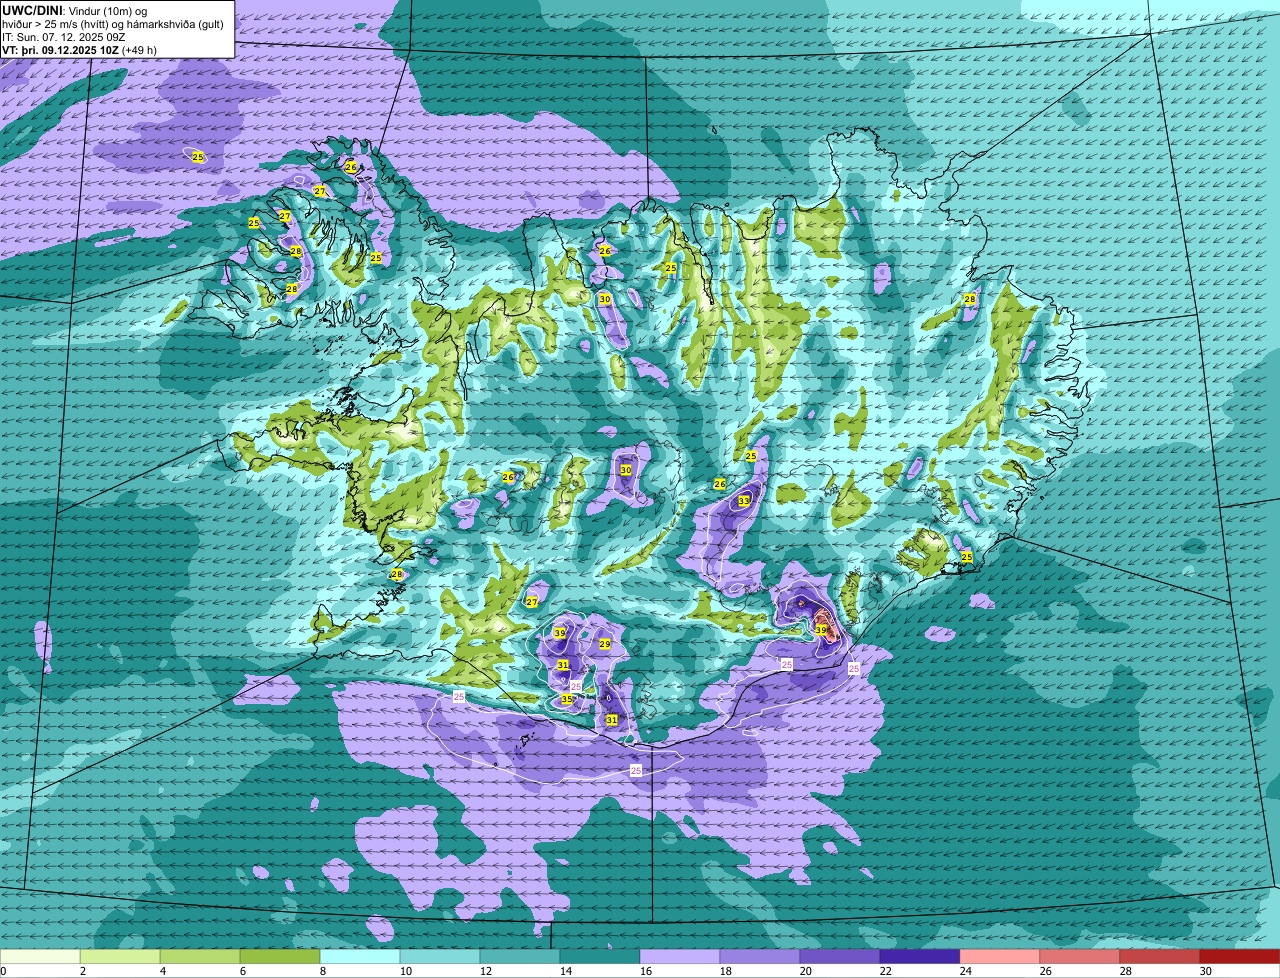Click the legend tick label 20
Image resolution: width=1280 pixels, height=978 pixels.
[806, 971]
